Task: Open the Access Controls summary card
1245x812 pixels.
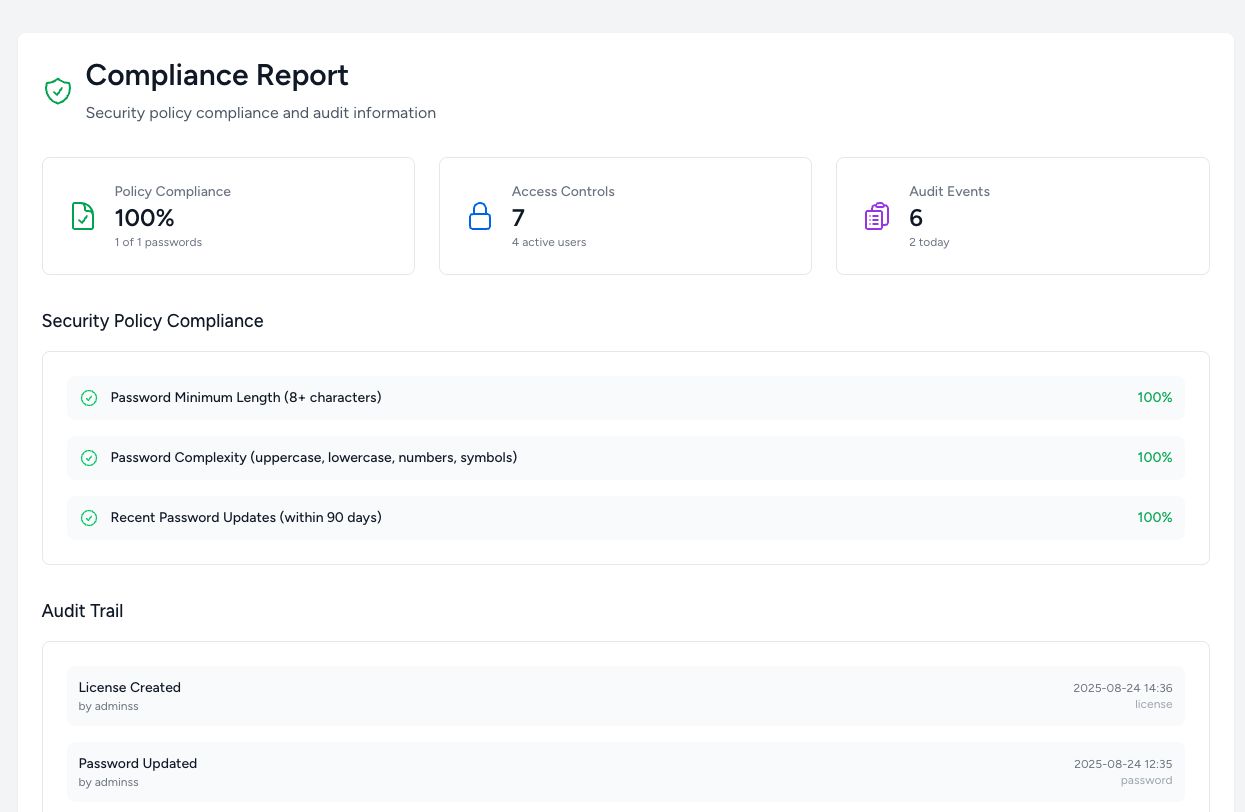Action: click(625, 216)
